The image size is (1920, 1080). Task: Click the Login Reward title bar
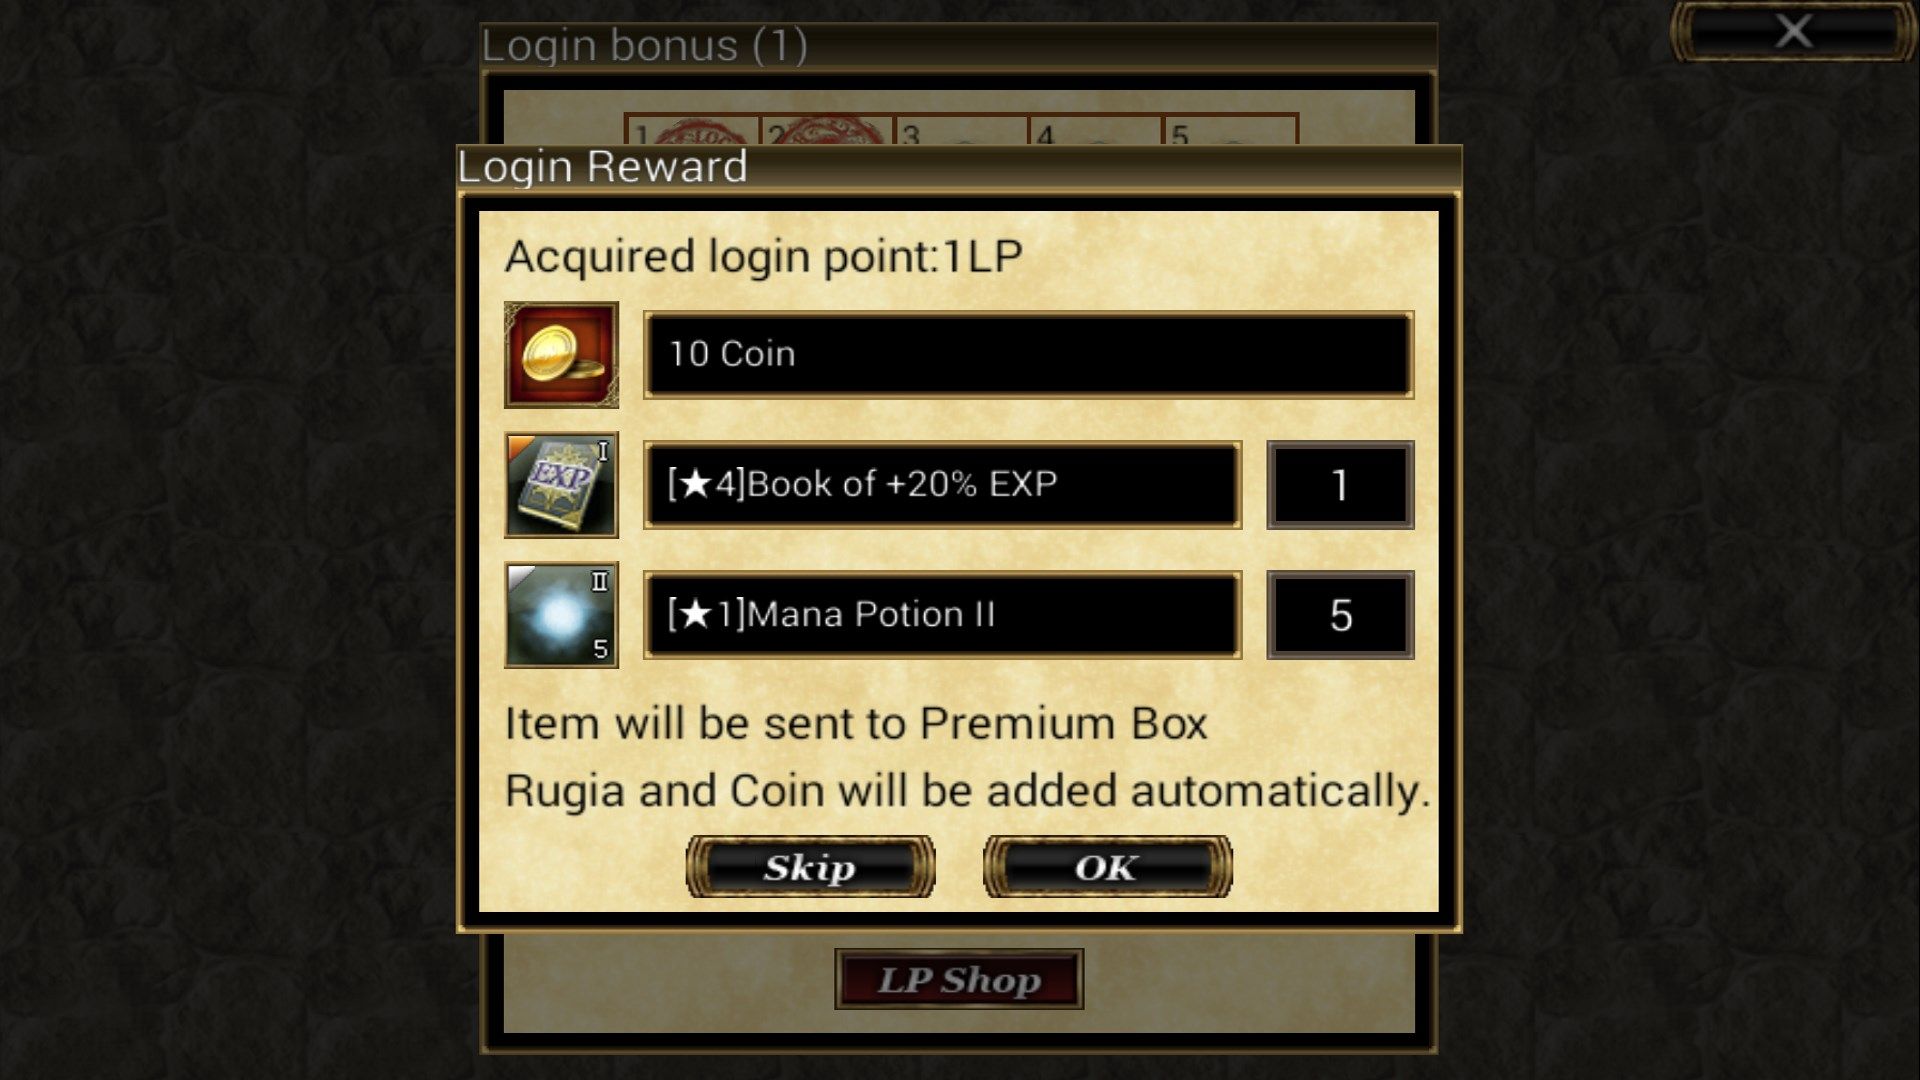[x=959, y=168]
